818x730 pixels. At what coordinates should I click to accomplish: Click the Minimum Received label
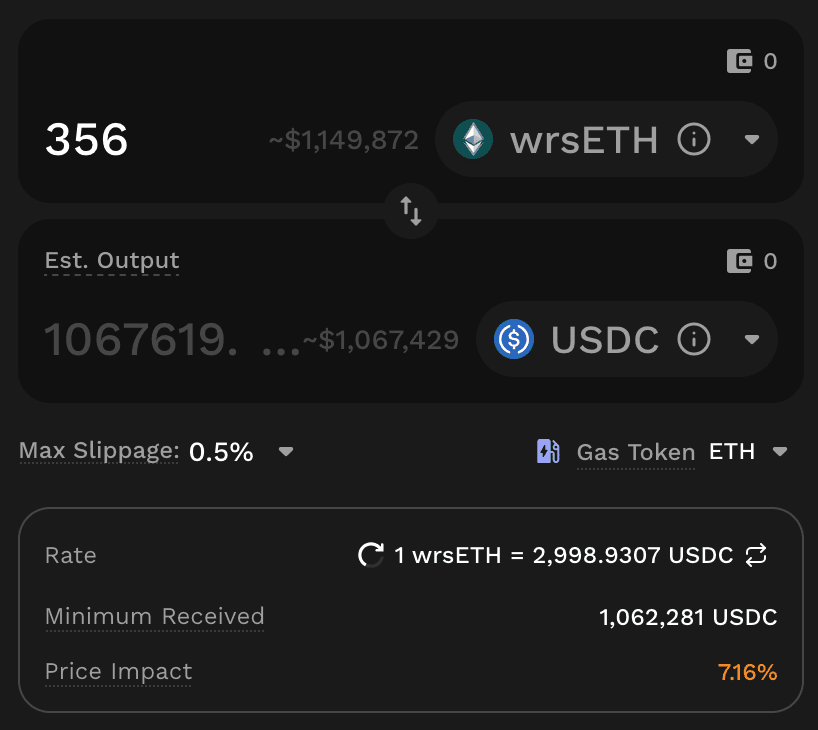point(155,616)
